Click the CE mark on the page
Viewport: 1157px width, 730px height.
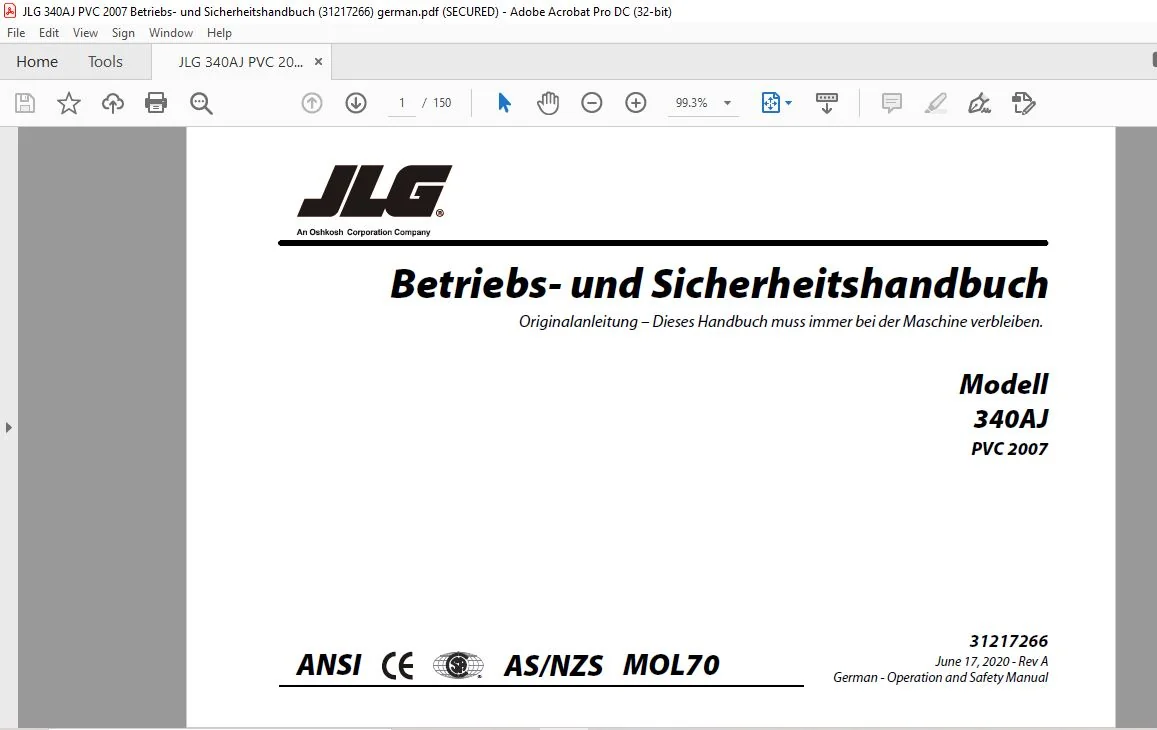tap(397, 666)
